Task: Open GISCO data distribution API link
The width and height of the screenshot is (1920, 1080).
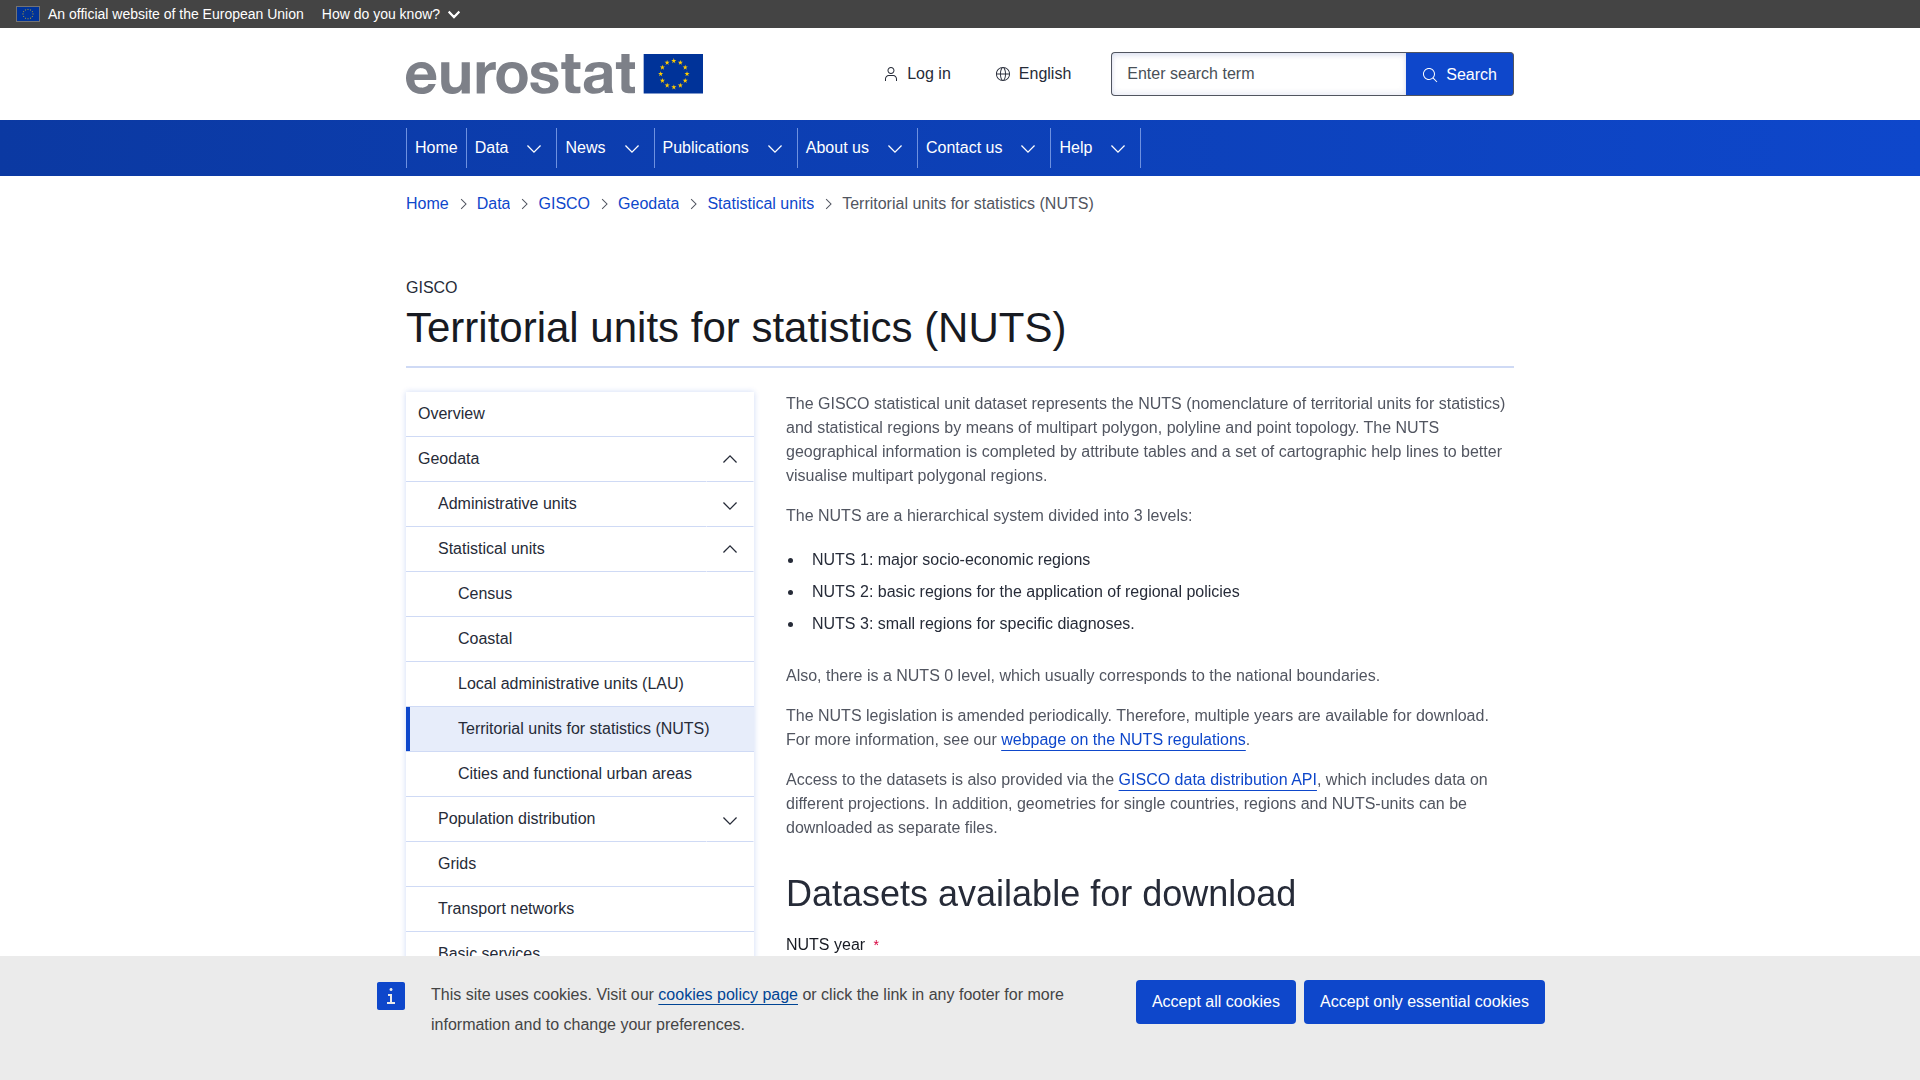Action: [1217, 780]
